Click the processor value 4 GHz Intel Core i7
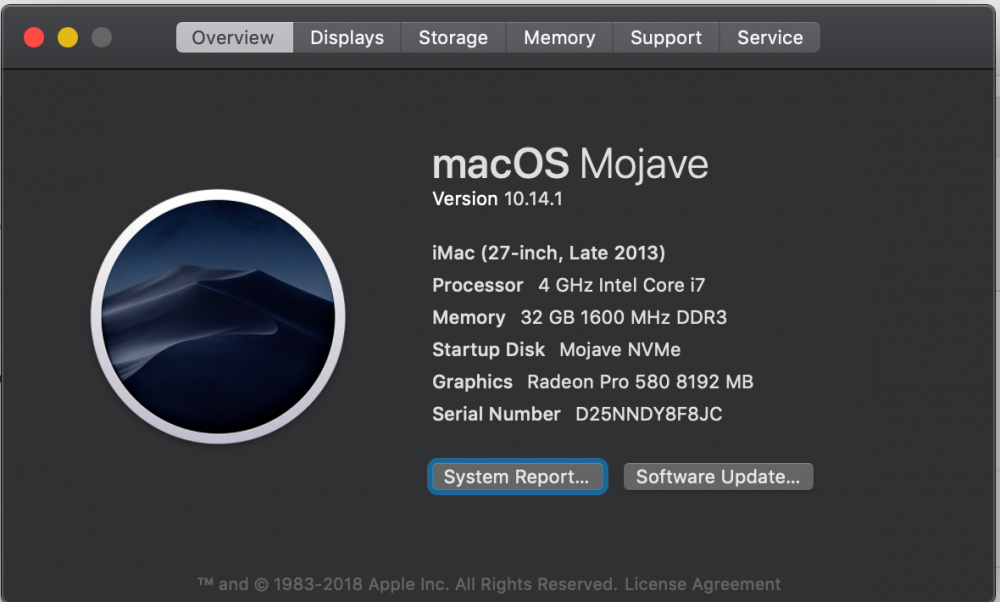The height and width of the screenshot is (602, 1000). (622, 285)
